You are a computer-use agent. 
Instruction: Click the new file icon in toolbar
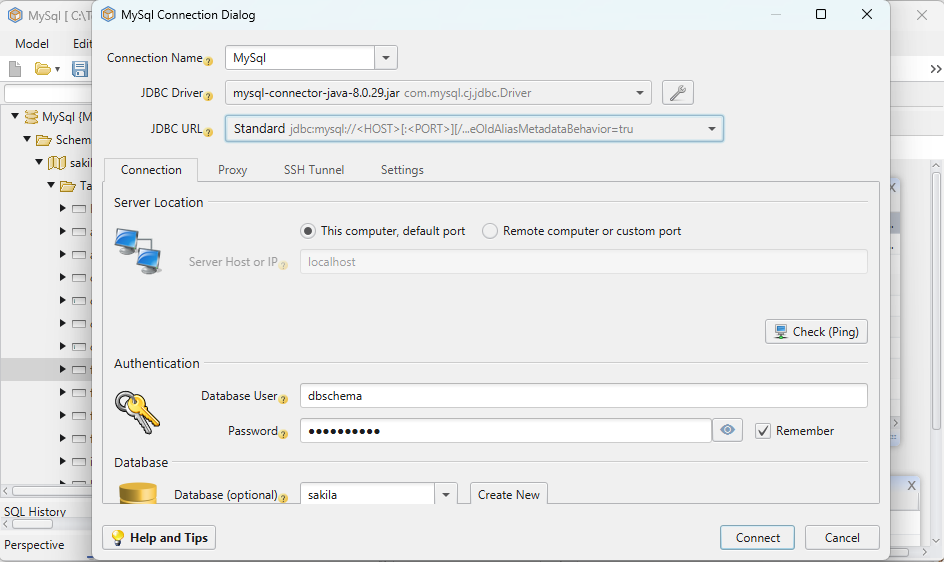pos(15,69)
